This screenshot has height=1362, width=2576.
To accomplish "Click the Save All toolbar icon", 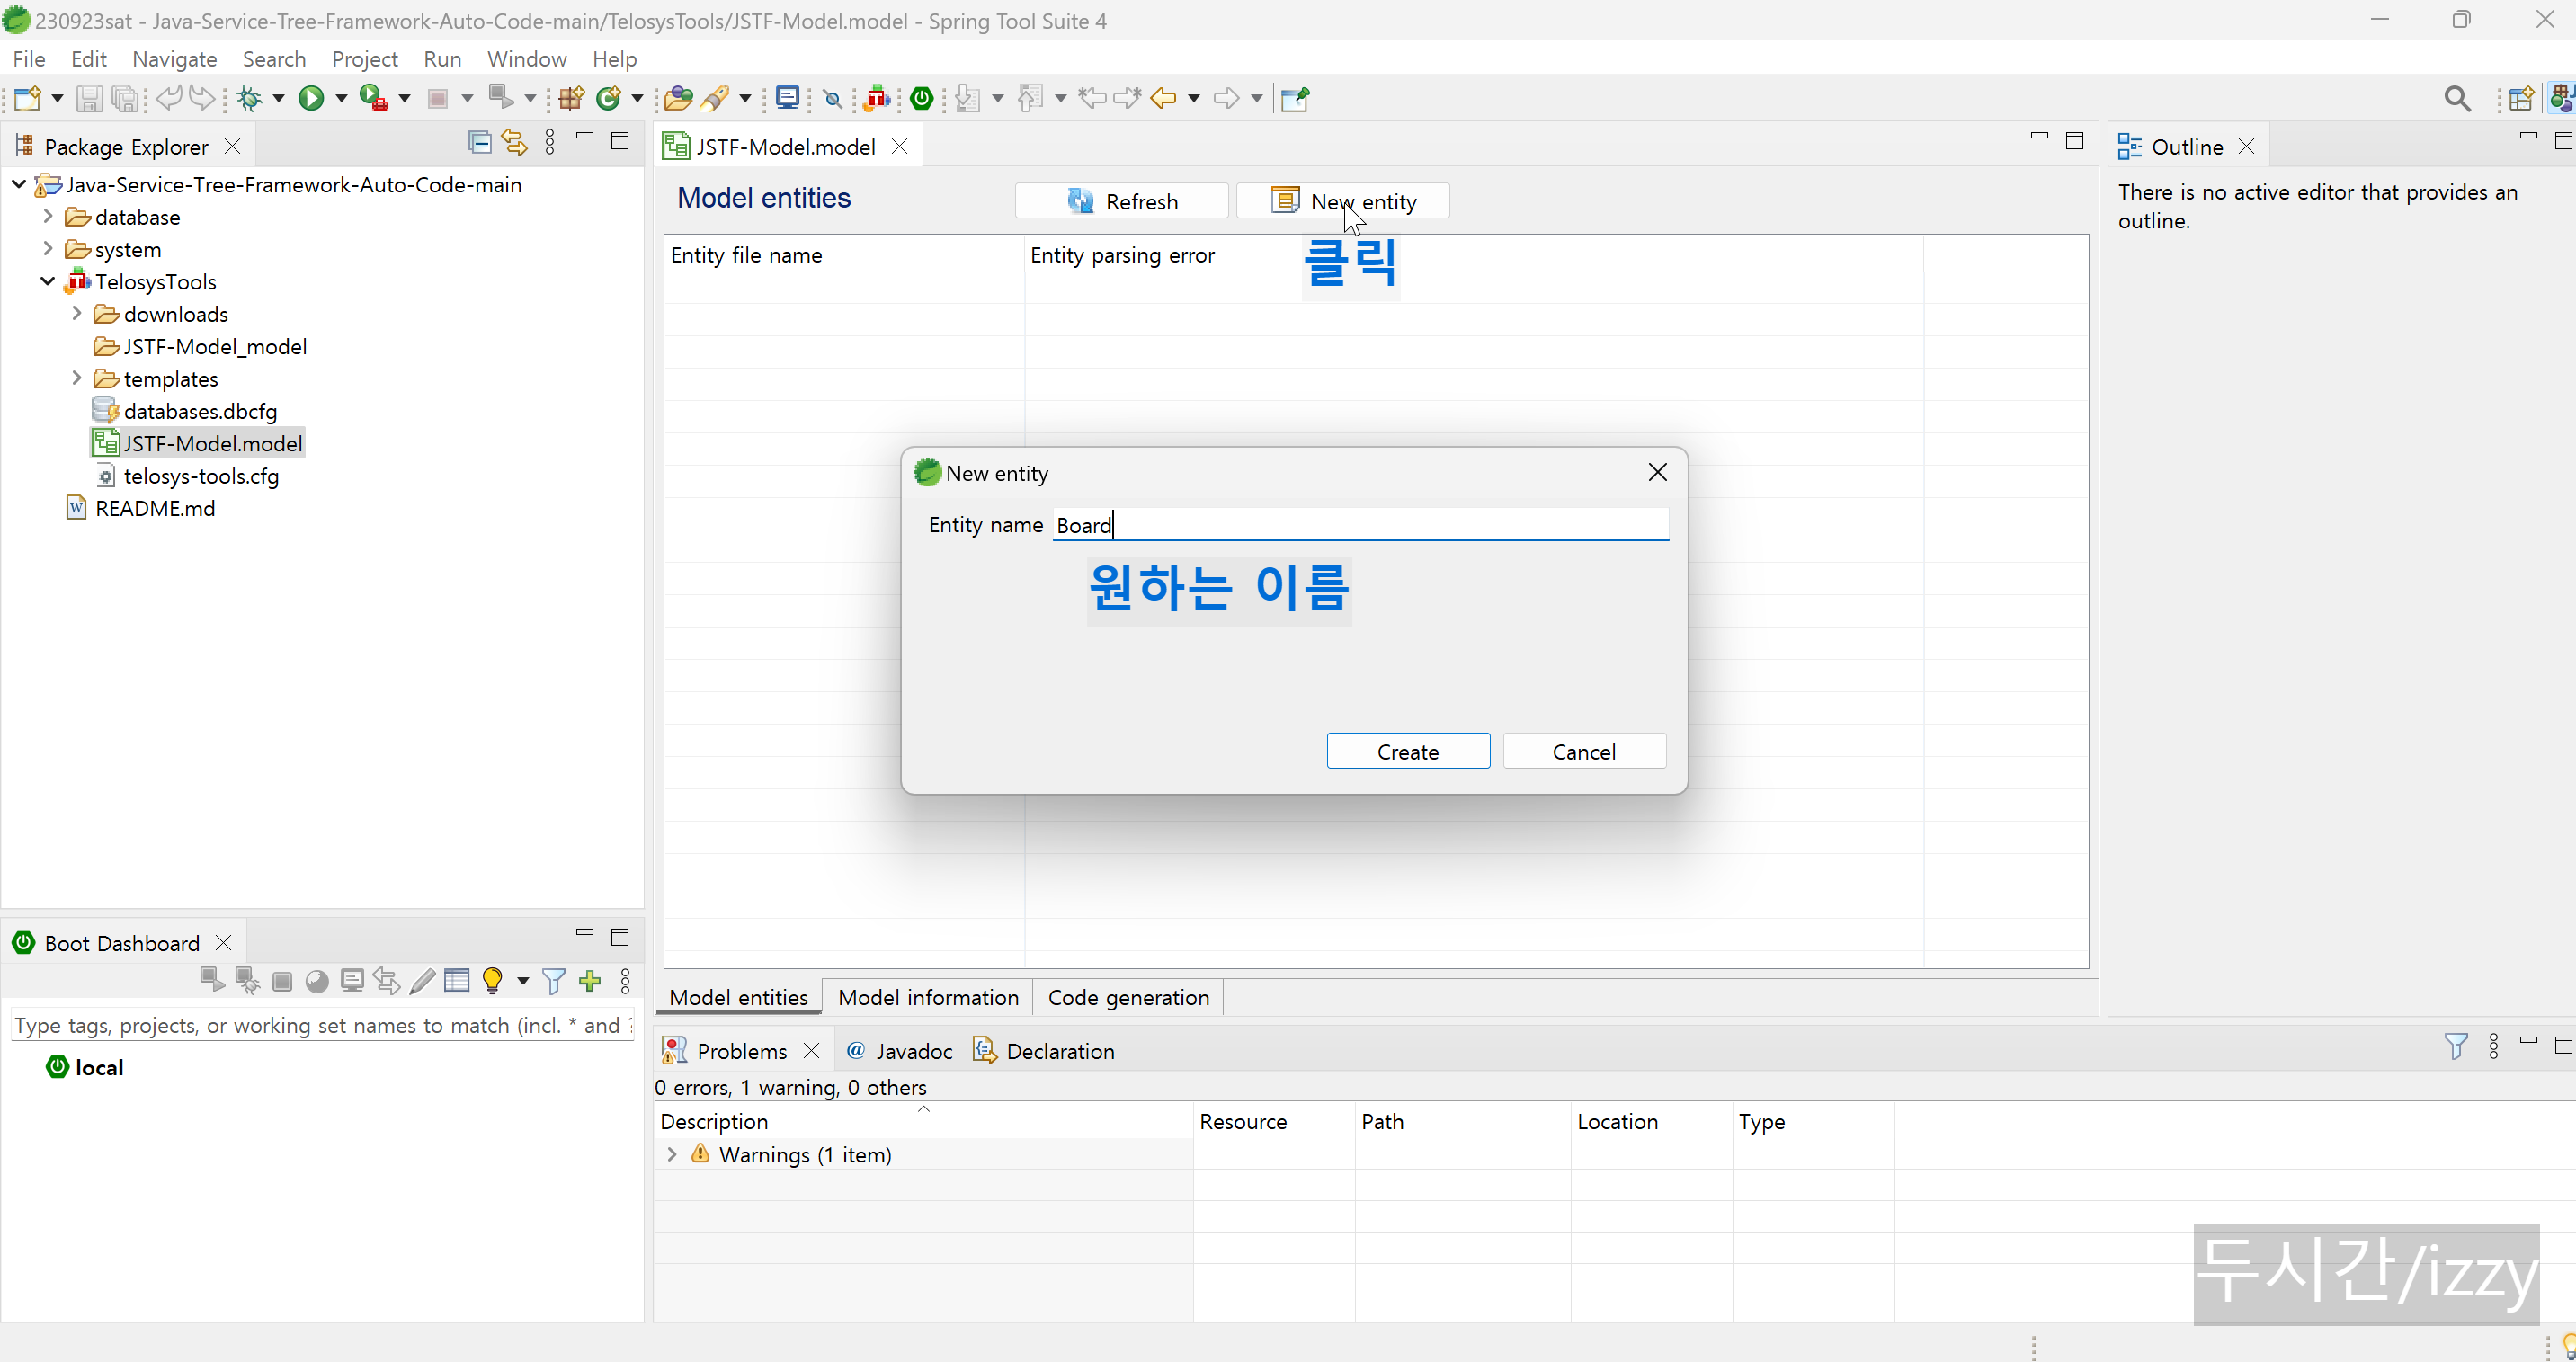I will (125, 98).
